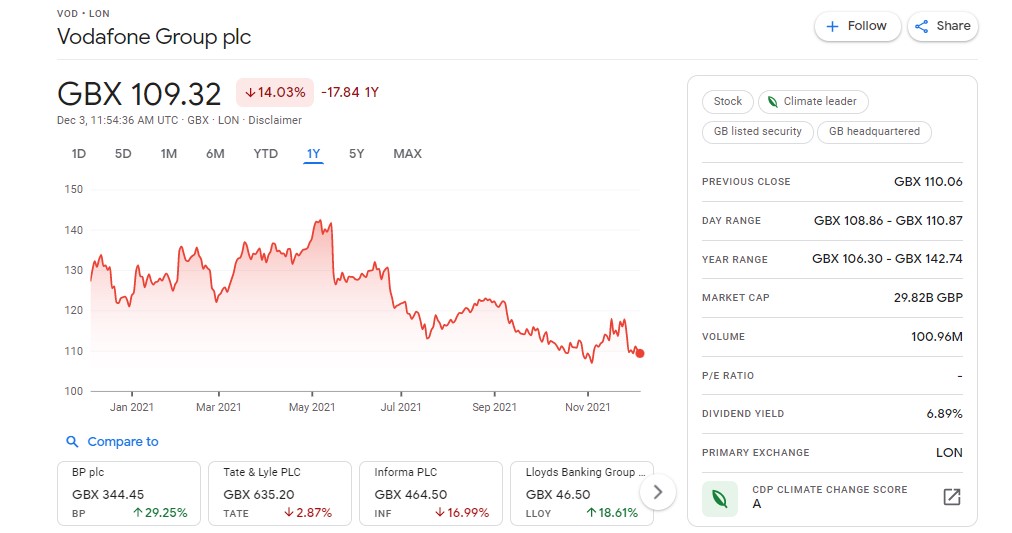Switch chart to 5Y range
Image resolution: width=1012 pixels, height=533 pixels.
[x=356, y=154]
